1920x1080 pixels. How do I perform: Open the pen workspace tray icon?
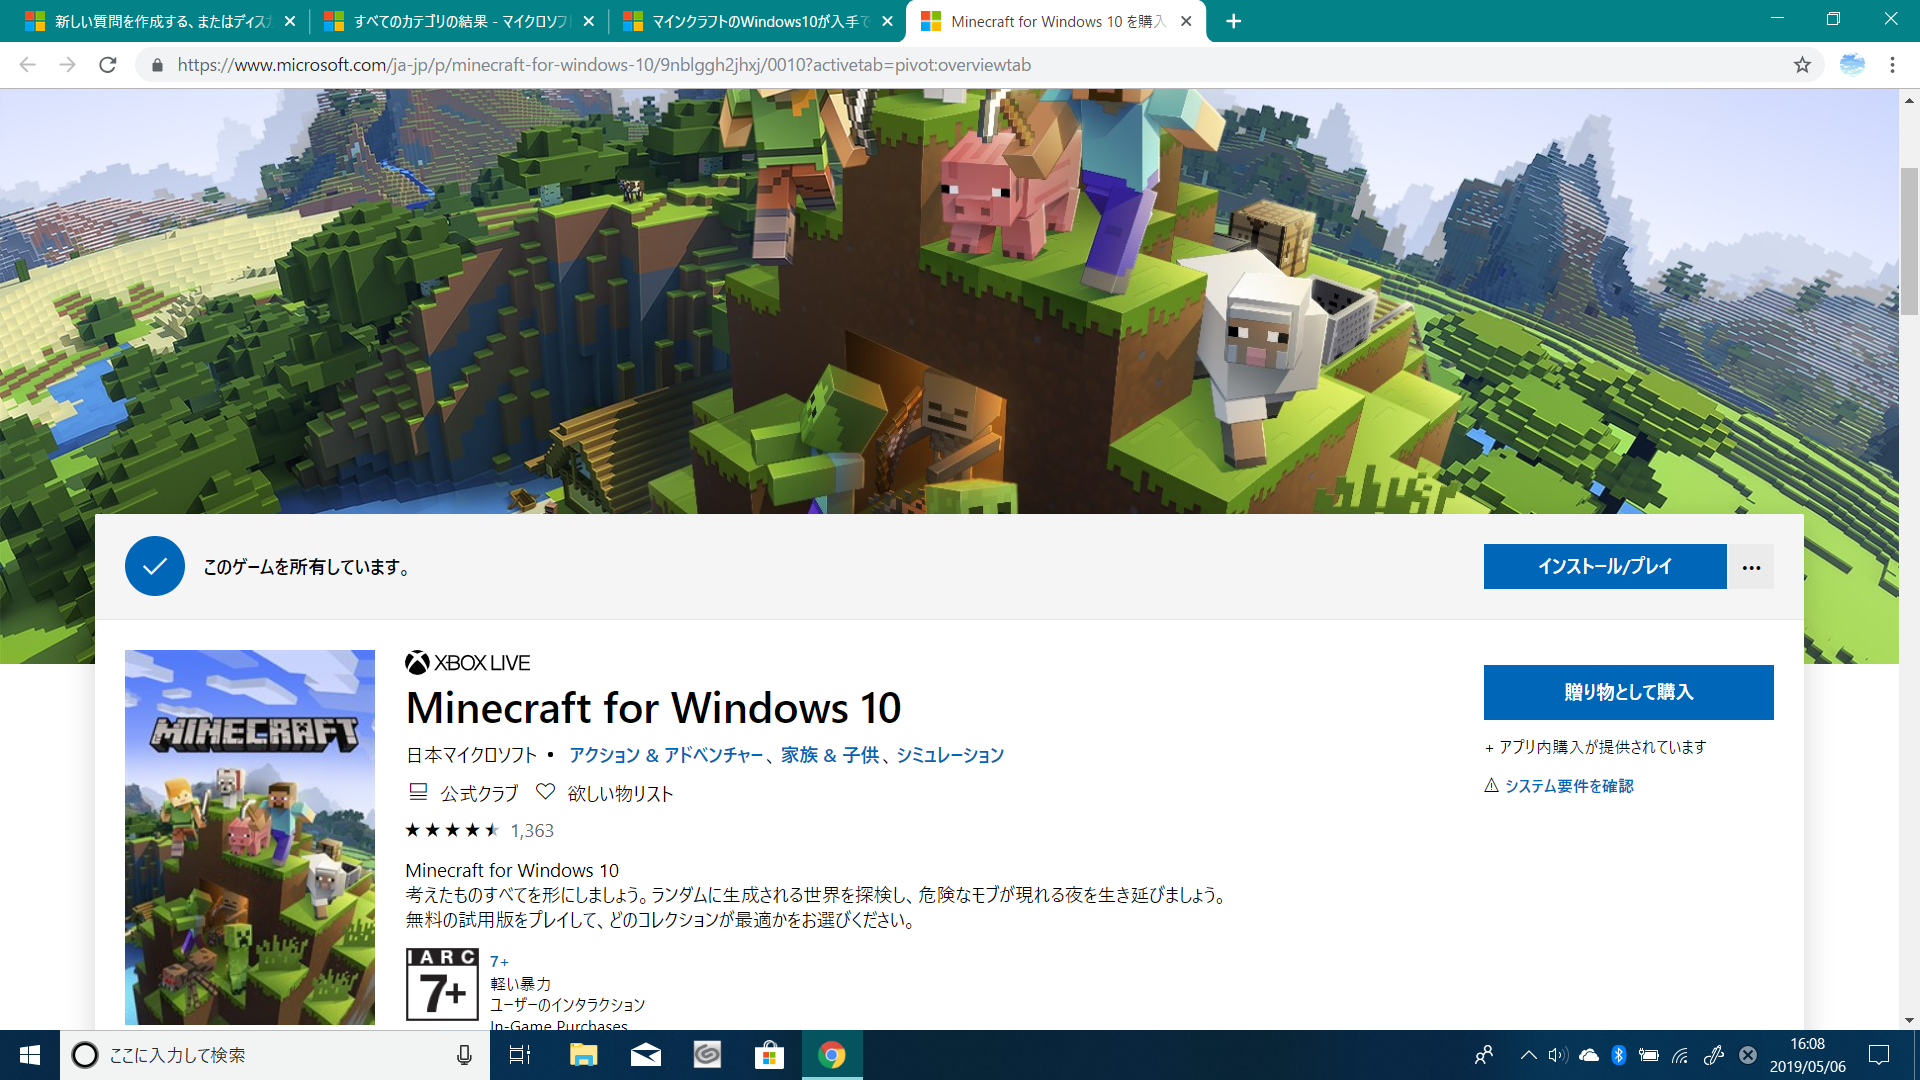click(x=1714, y=1055)
